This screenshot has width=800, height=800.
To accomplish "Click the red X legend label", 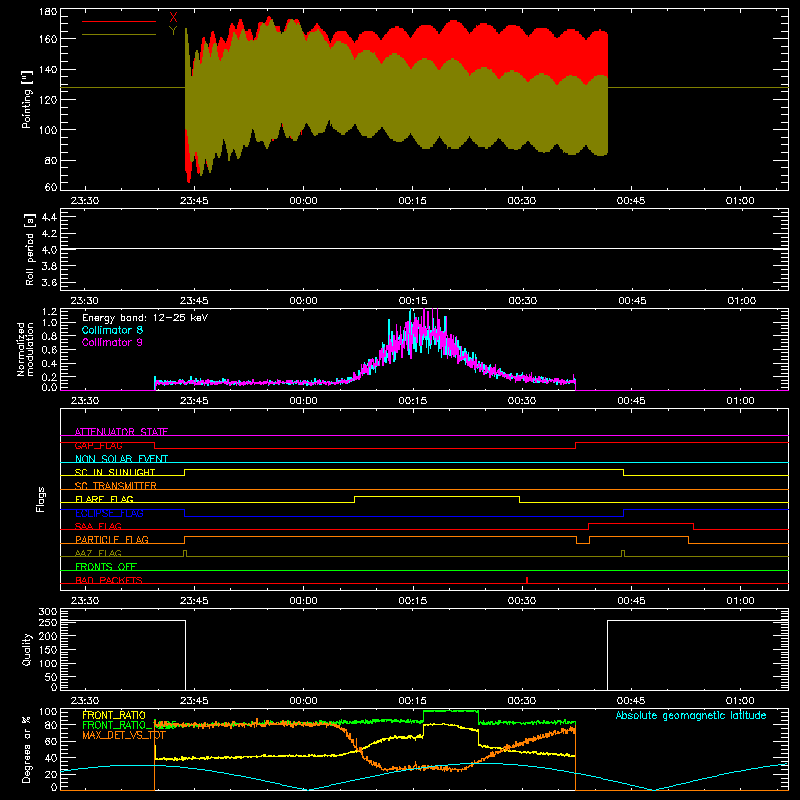I will (173, 18).
